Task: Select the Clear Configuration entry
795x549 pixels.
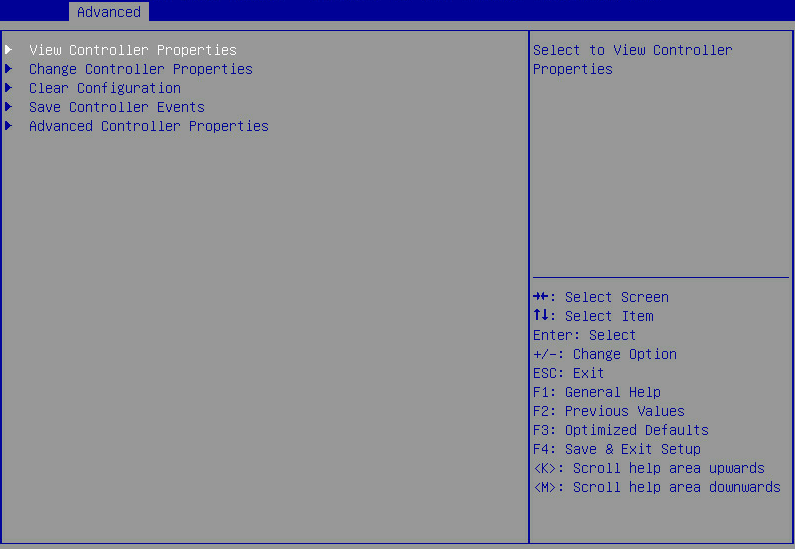Action: [x=105, y=88]
